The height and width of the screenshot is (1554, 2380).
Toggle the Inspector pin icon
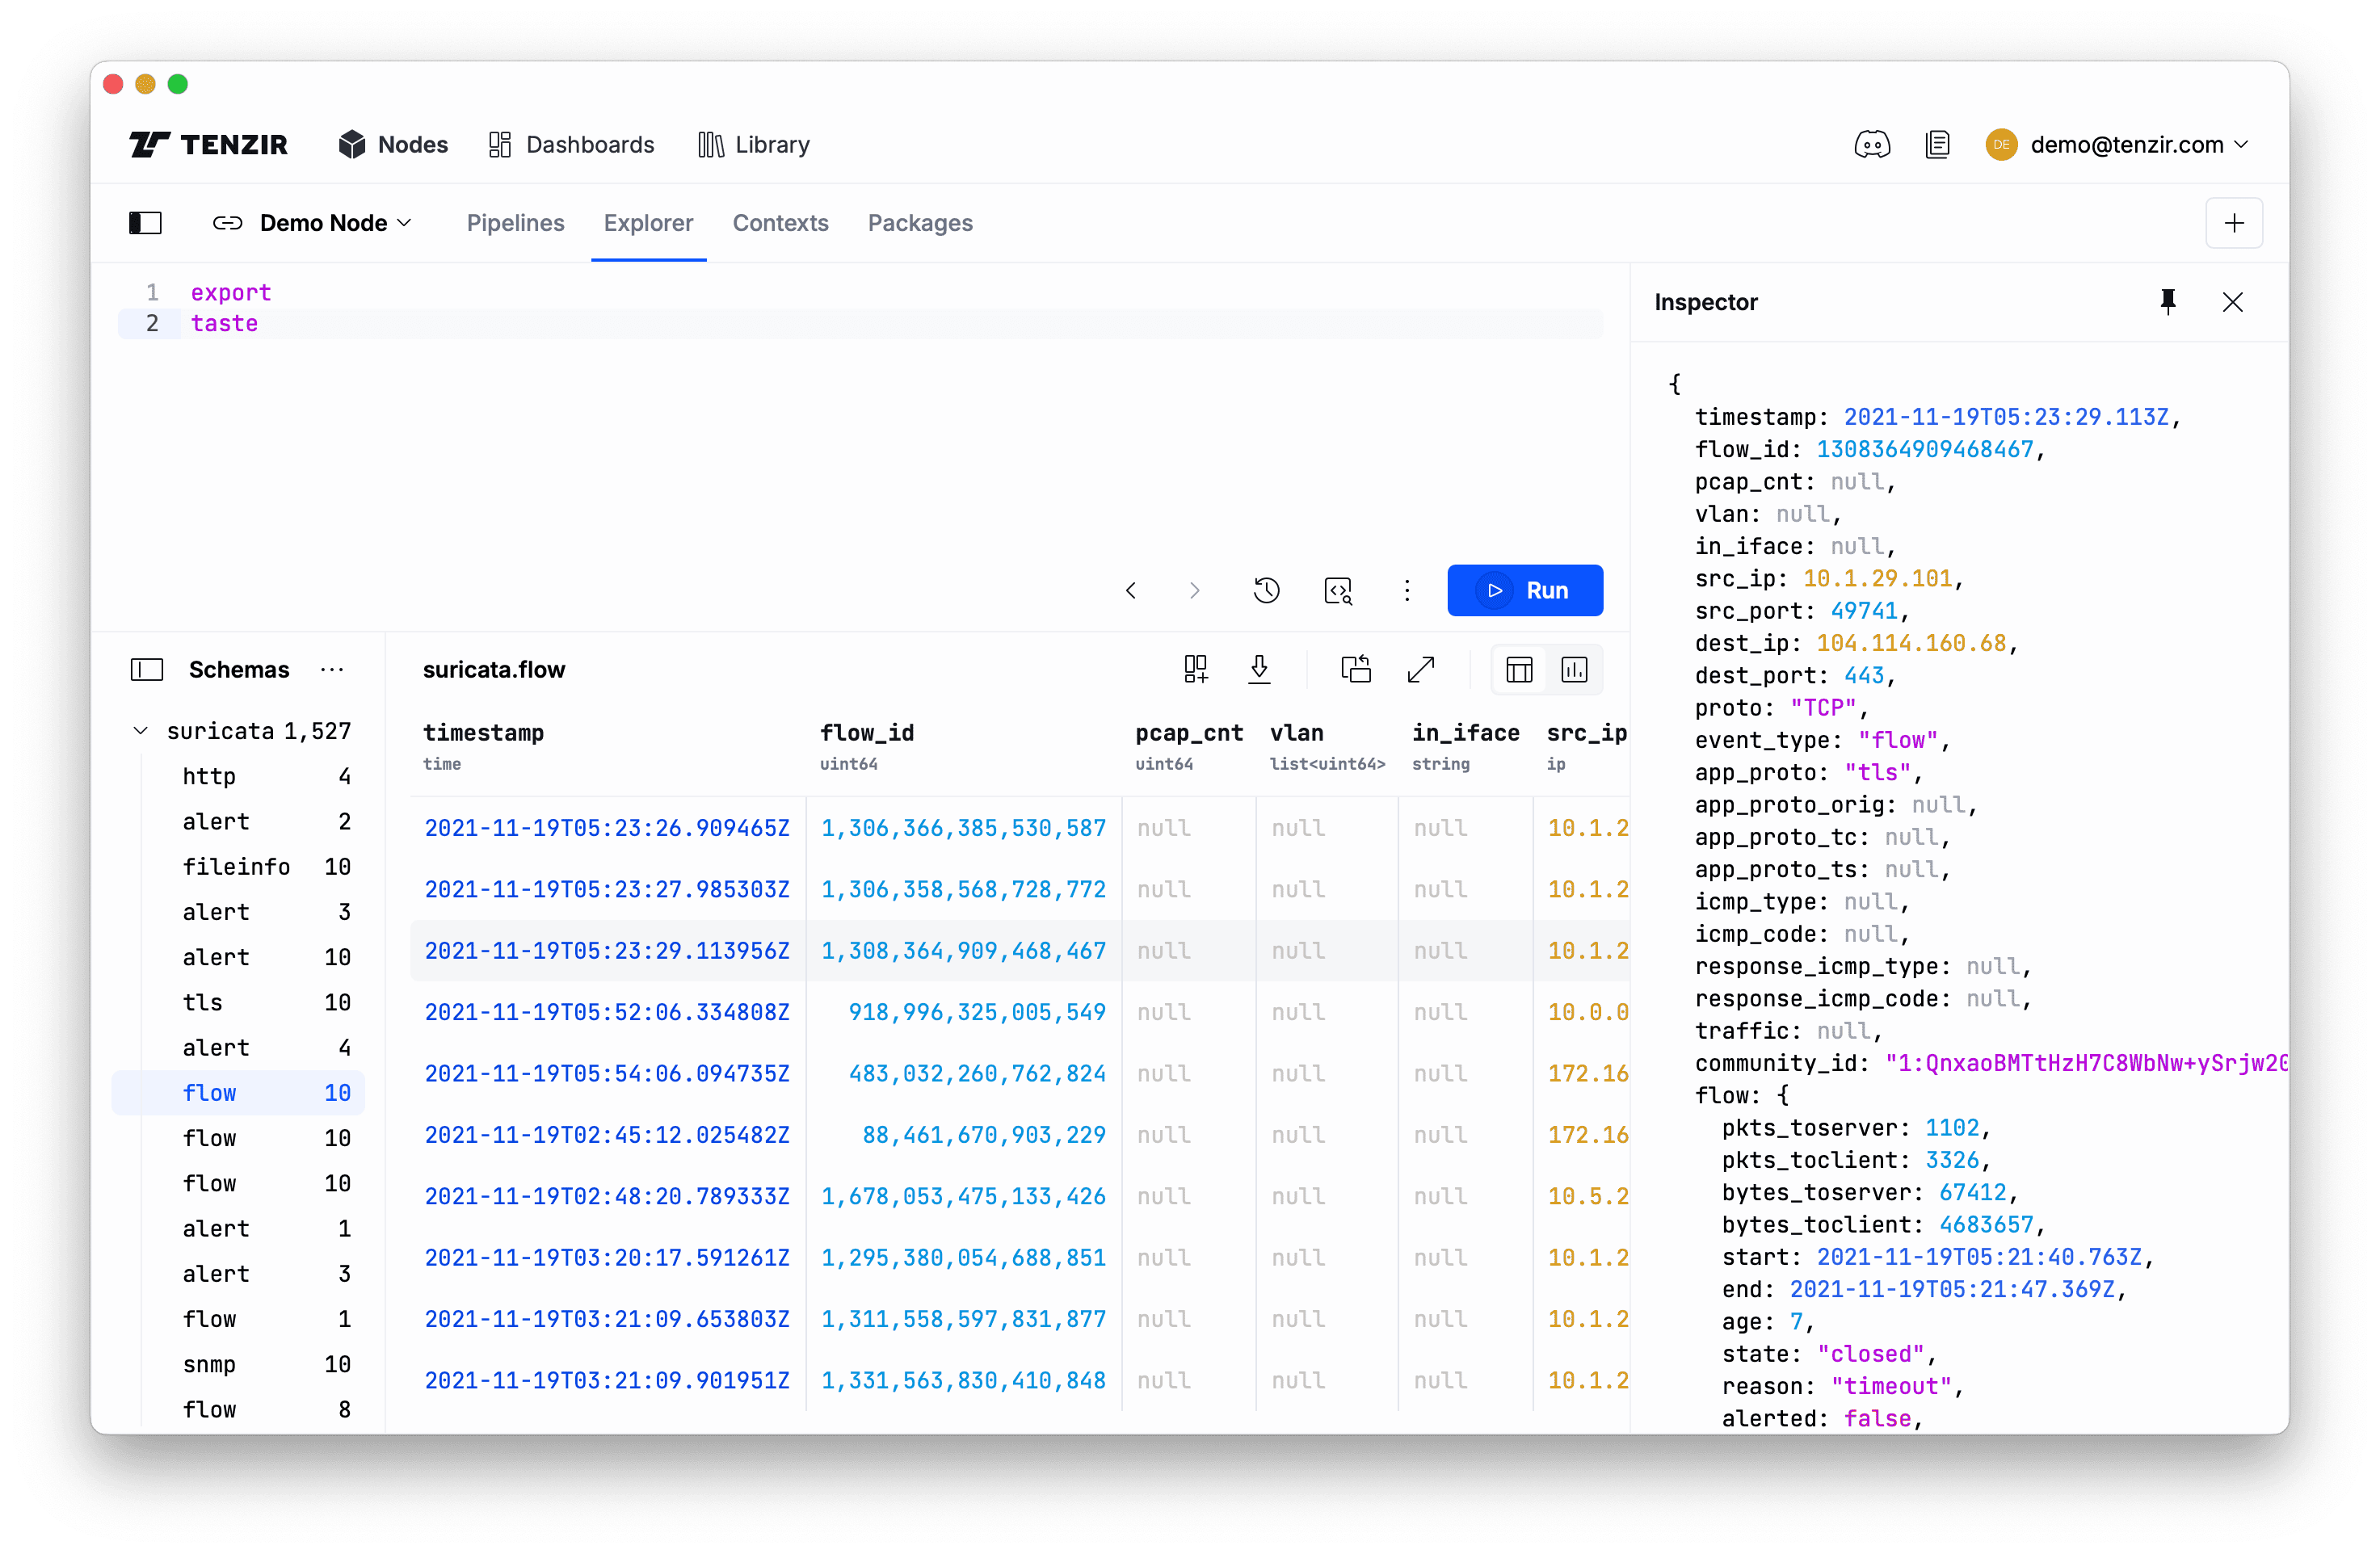[2167, 302]
